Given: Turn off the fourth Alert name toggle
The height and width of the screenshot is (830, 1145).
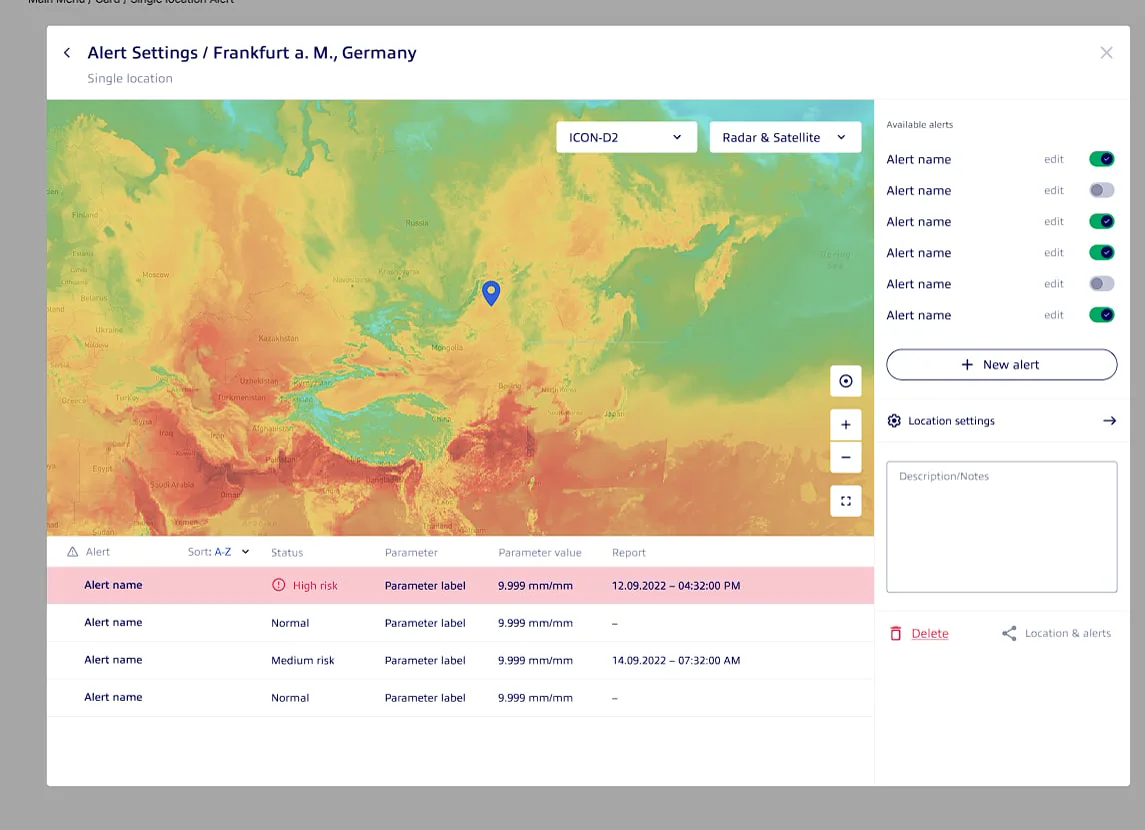Looking at the screenshot, I should [x=1101, y=253].
